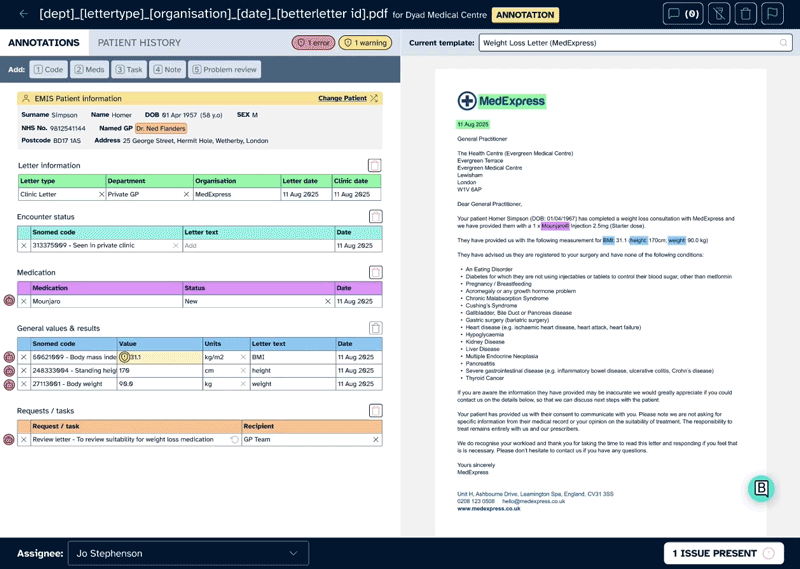Clear the cm units value

point(243,370)
